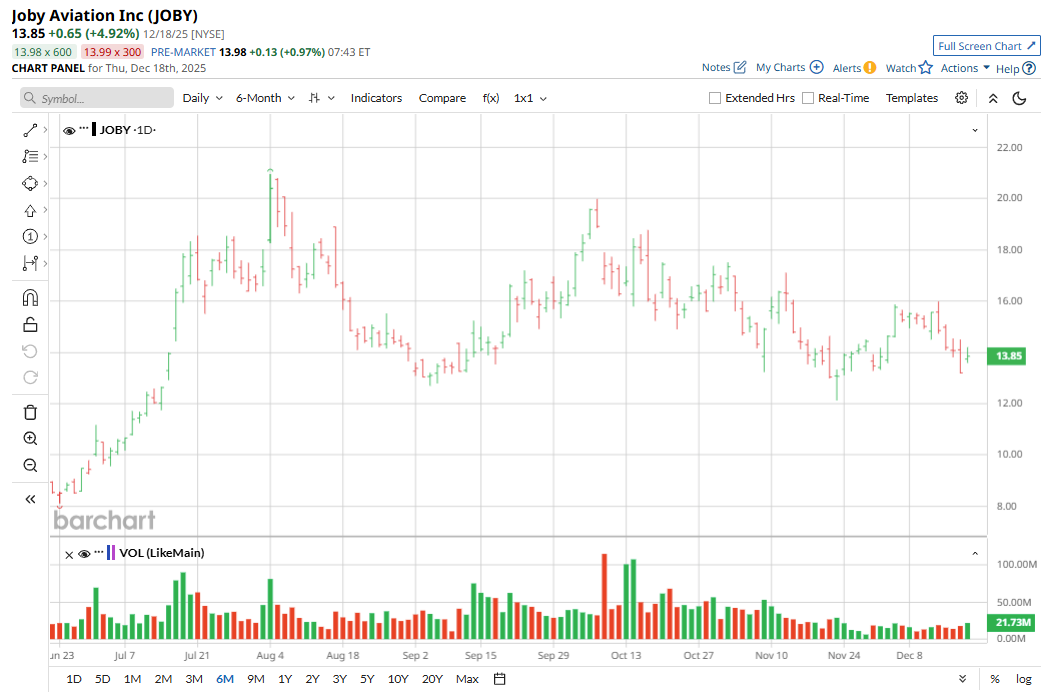This screenshot has width=1052, height=698.
Task: Toggle JOBY series visibility eye
Action: click(x=68, y=130)
